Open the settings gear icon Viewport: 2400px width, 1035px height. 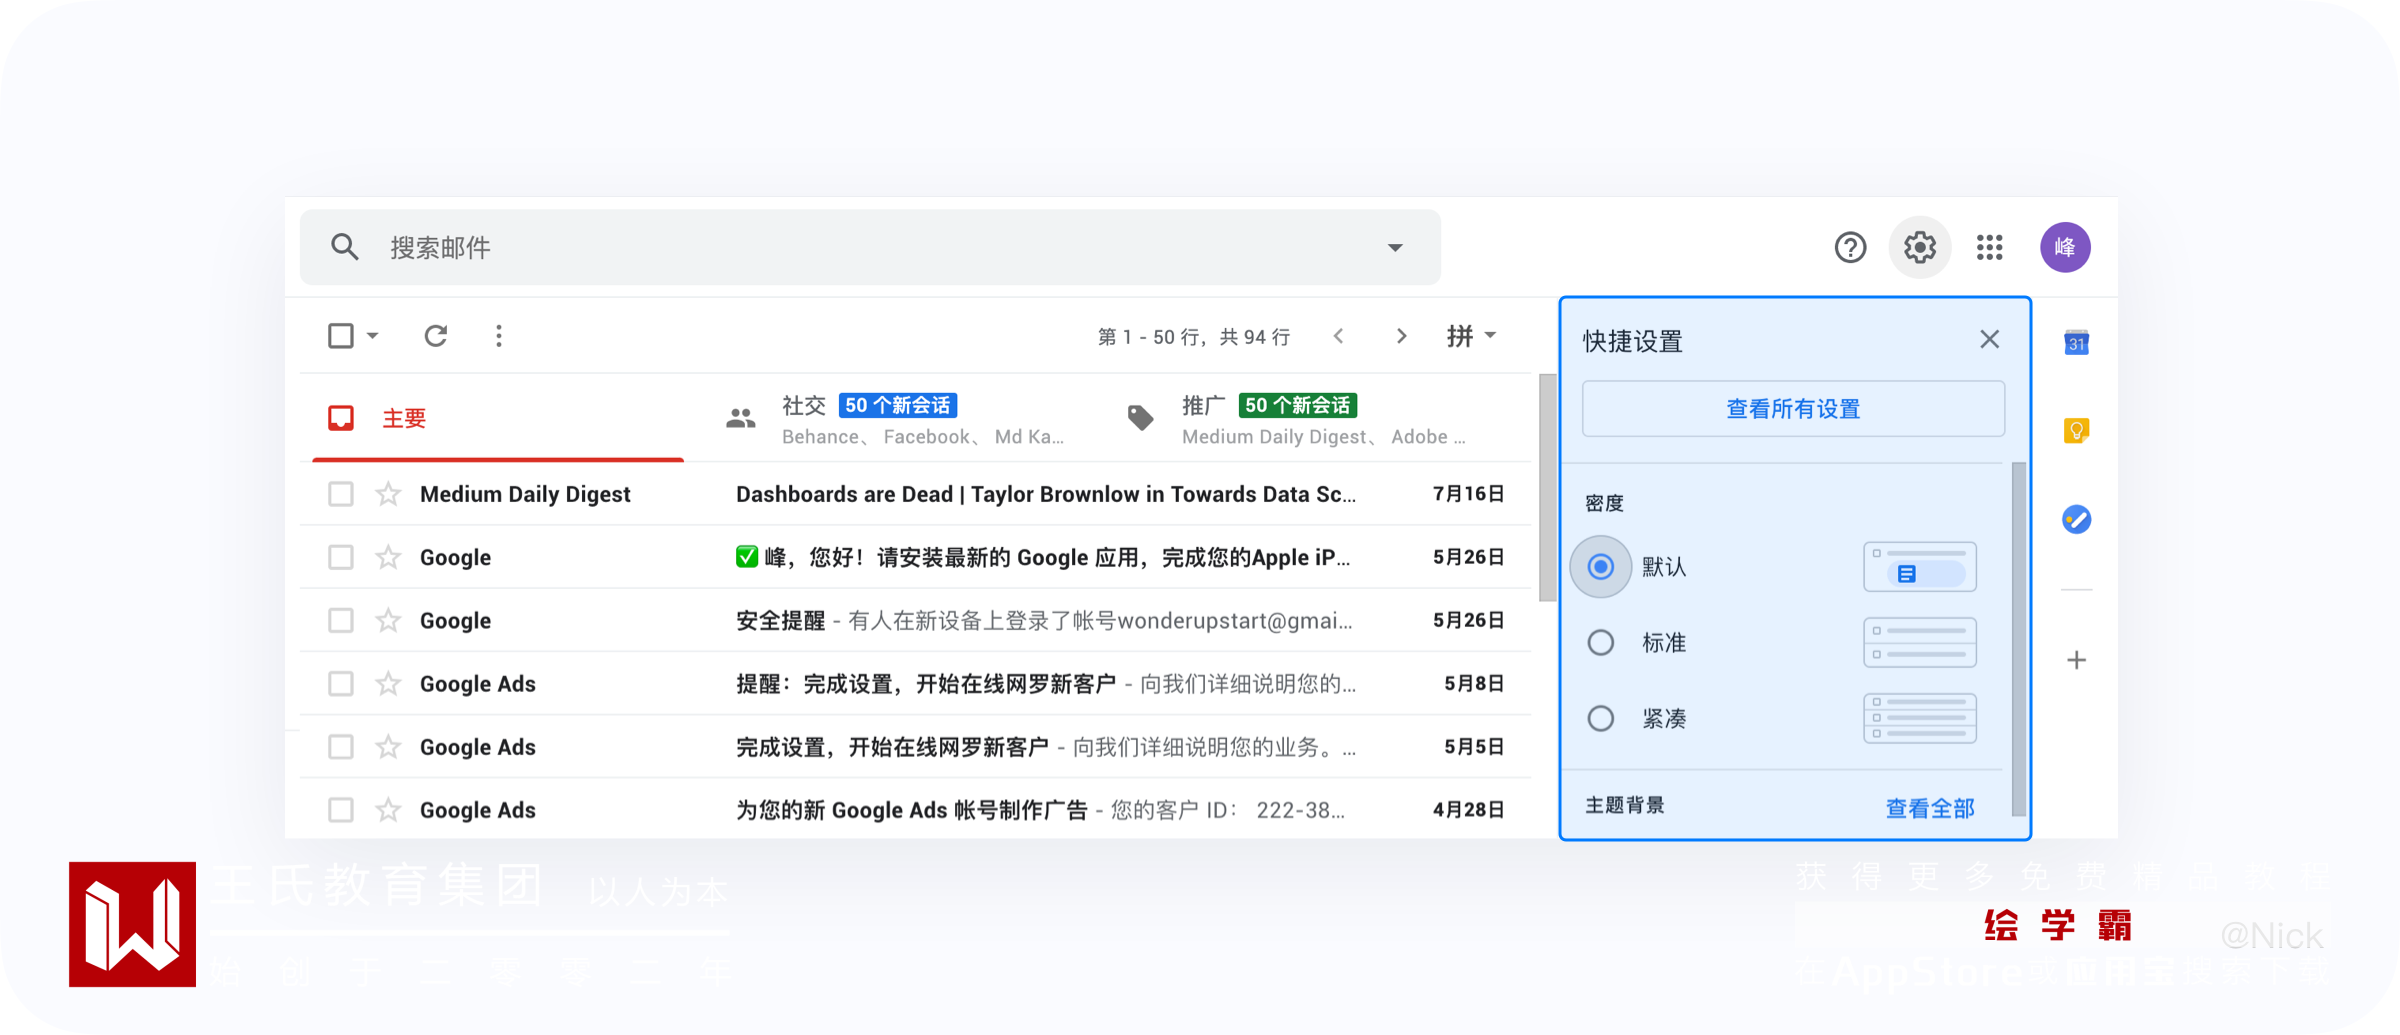click(x=1919, y=247)
